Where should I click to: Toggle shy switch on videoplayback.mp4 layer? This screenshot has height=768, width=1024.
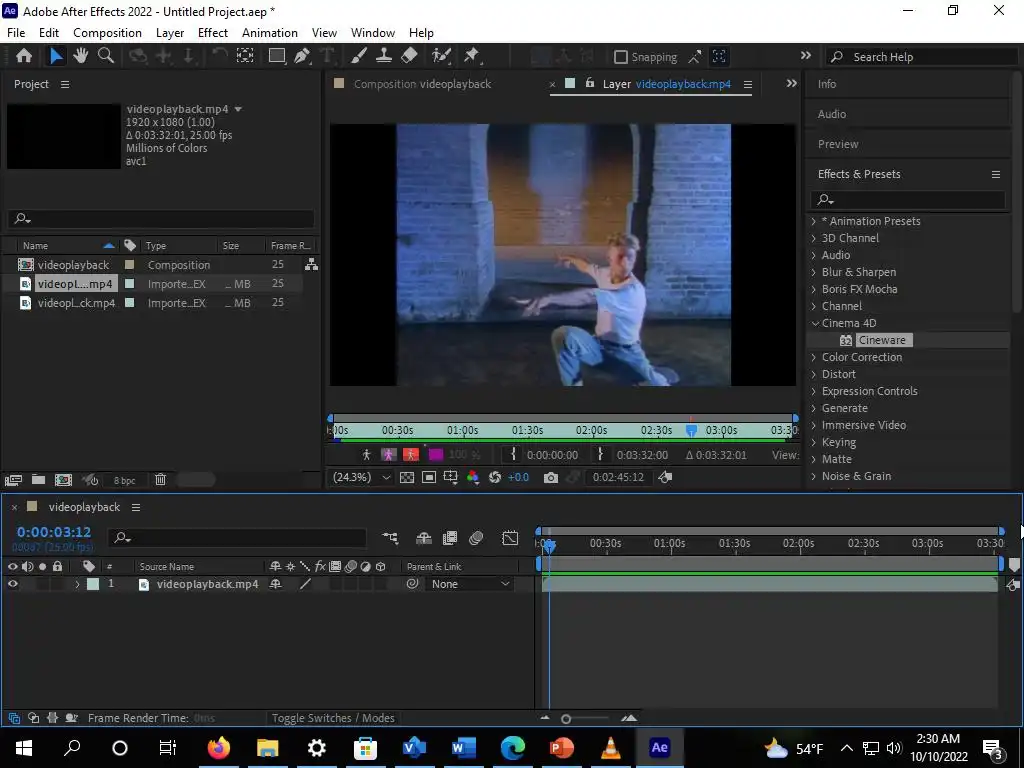point(276,584)
